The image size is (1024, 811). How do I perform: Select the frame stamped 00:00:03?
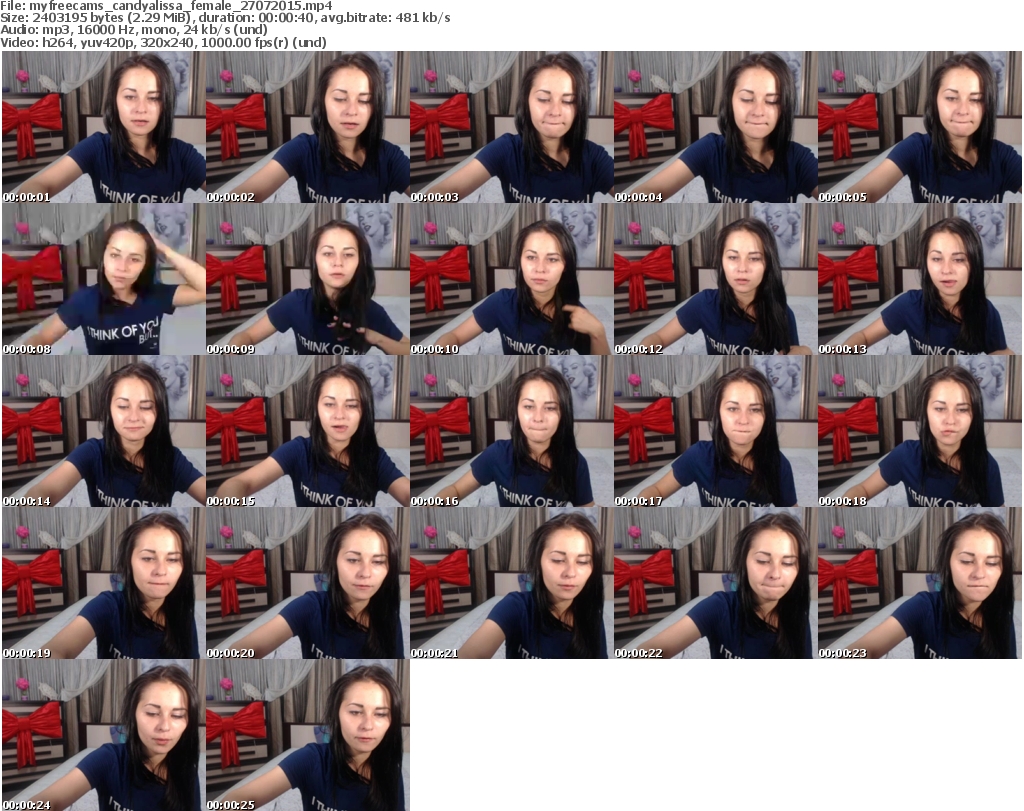click(x=511, y=127)
